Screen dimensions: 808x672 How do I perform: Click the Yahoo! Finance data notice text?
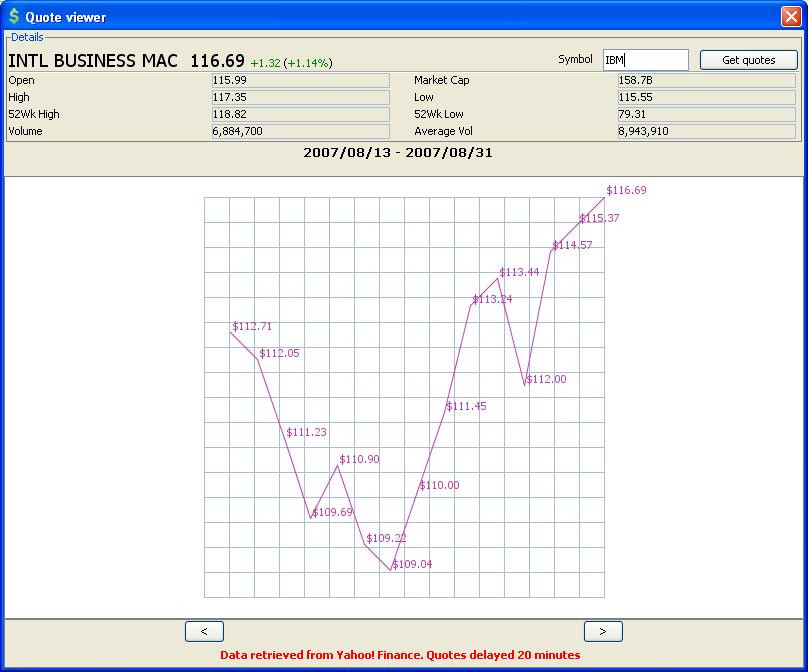pos(400,655)
